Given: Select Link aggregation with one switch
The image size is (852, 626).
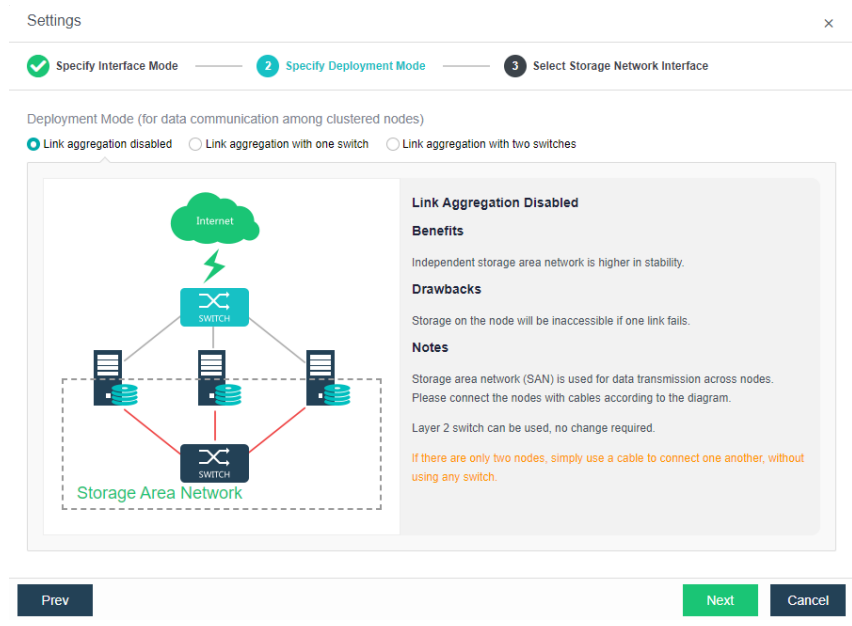Looking at the screenshot, I should pos(196,144).
